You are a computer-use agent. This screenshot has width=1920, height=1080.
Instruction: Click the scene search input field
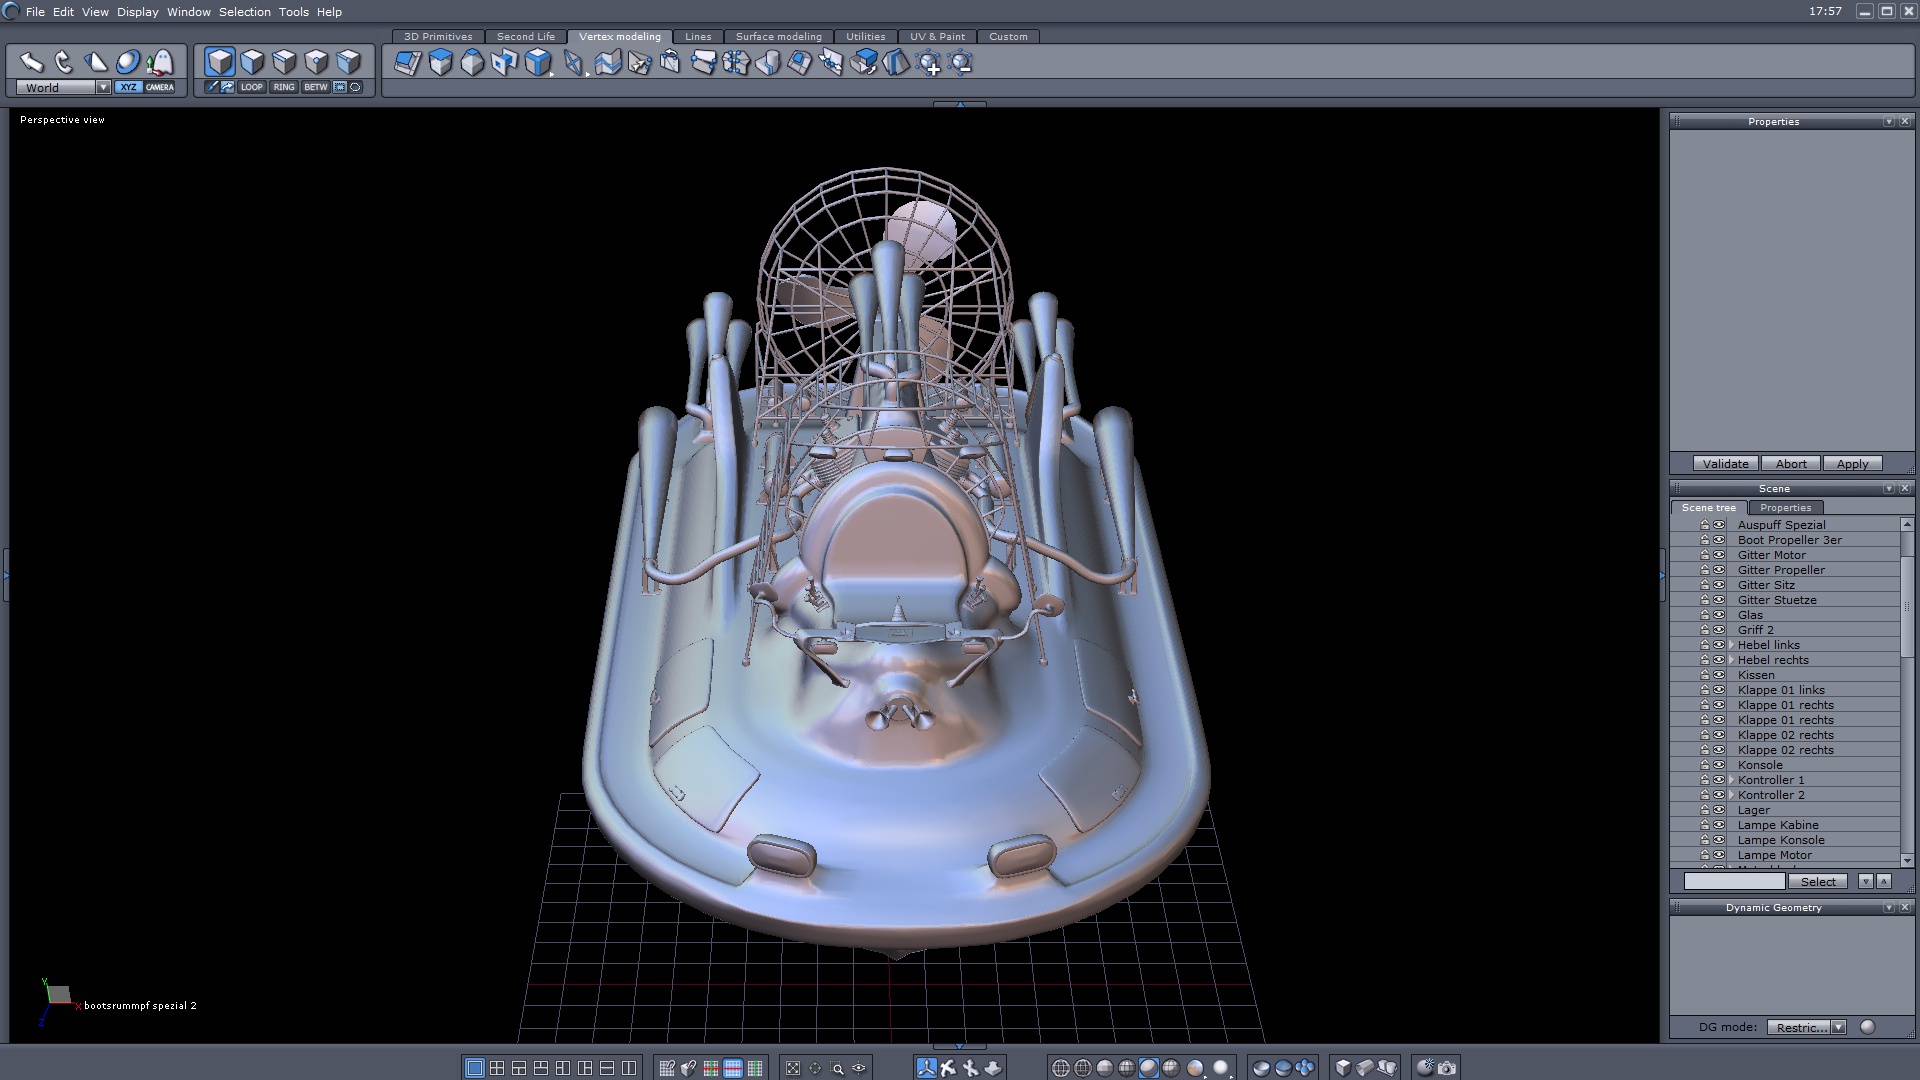tap(1733, 881)
